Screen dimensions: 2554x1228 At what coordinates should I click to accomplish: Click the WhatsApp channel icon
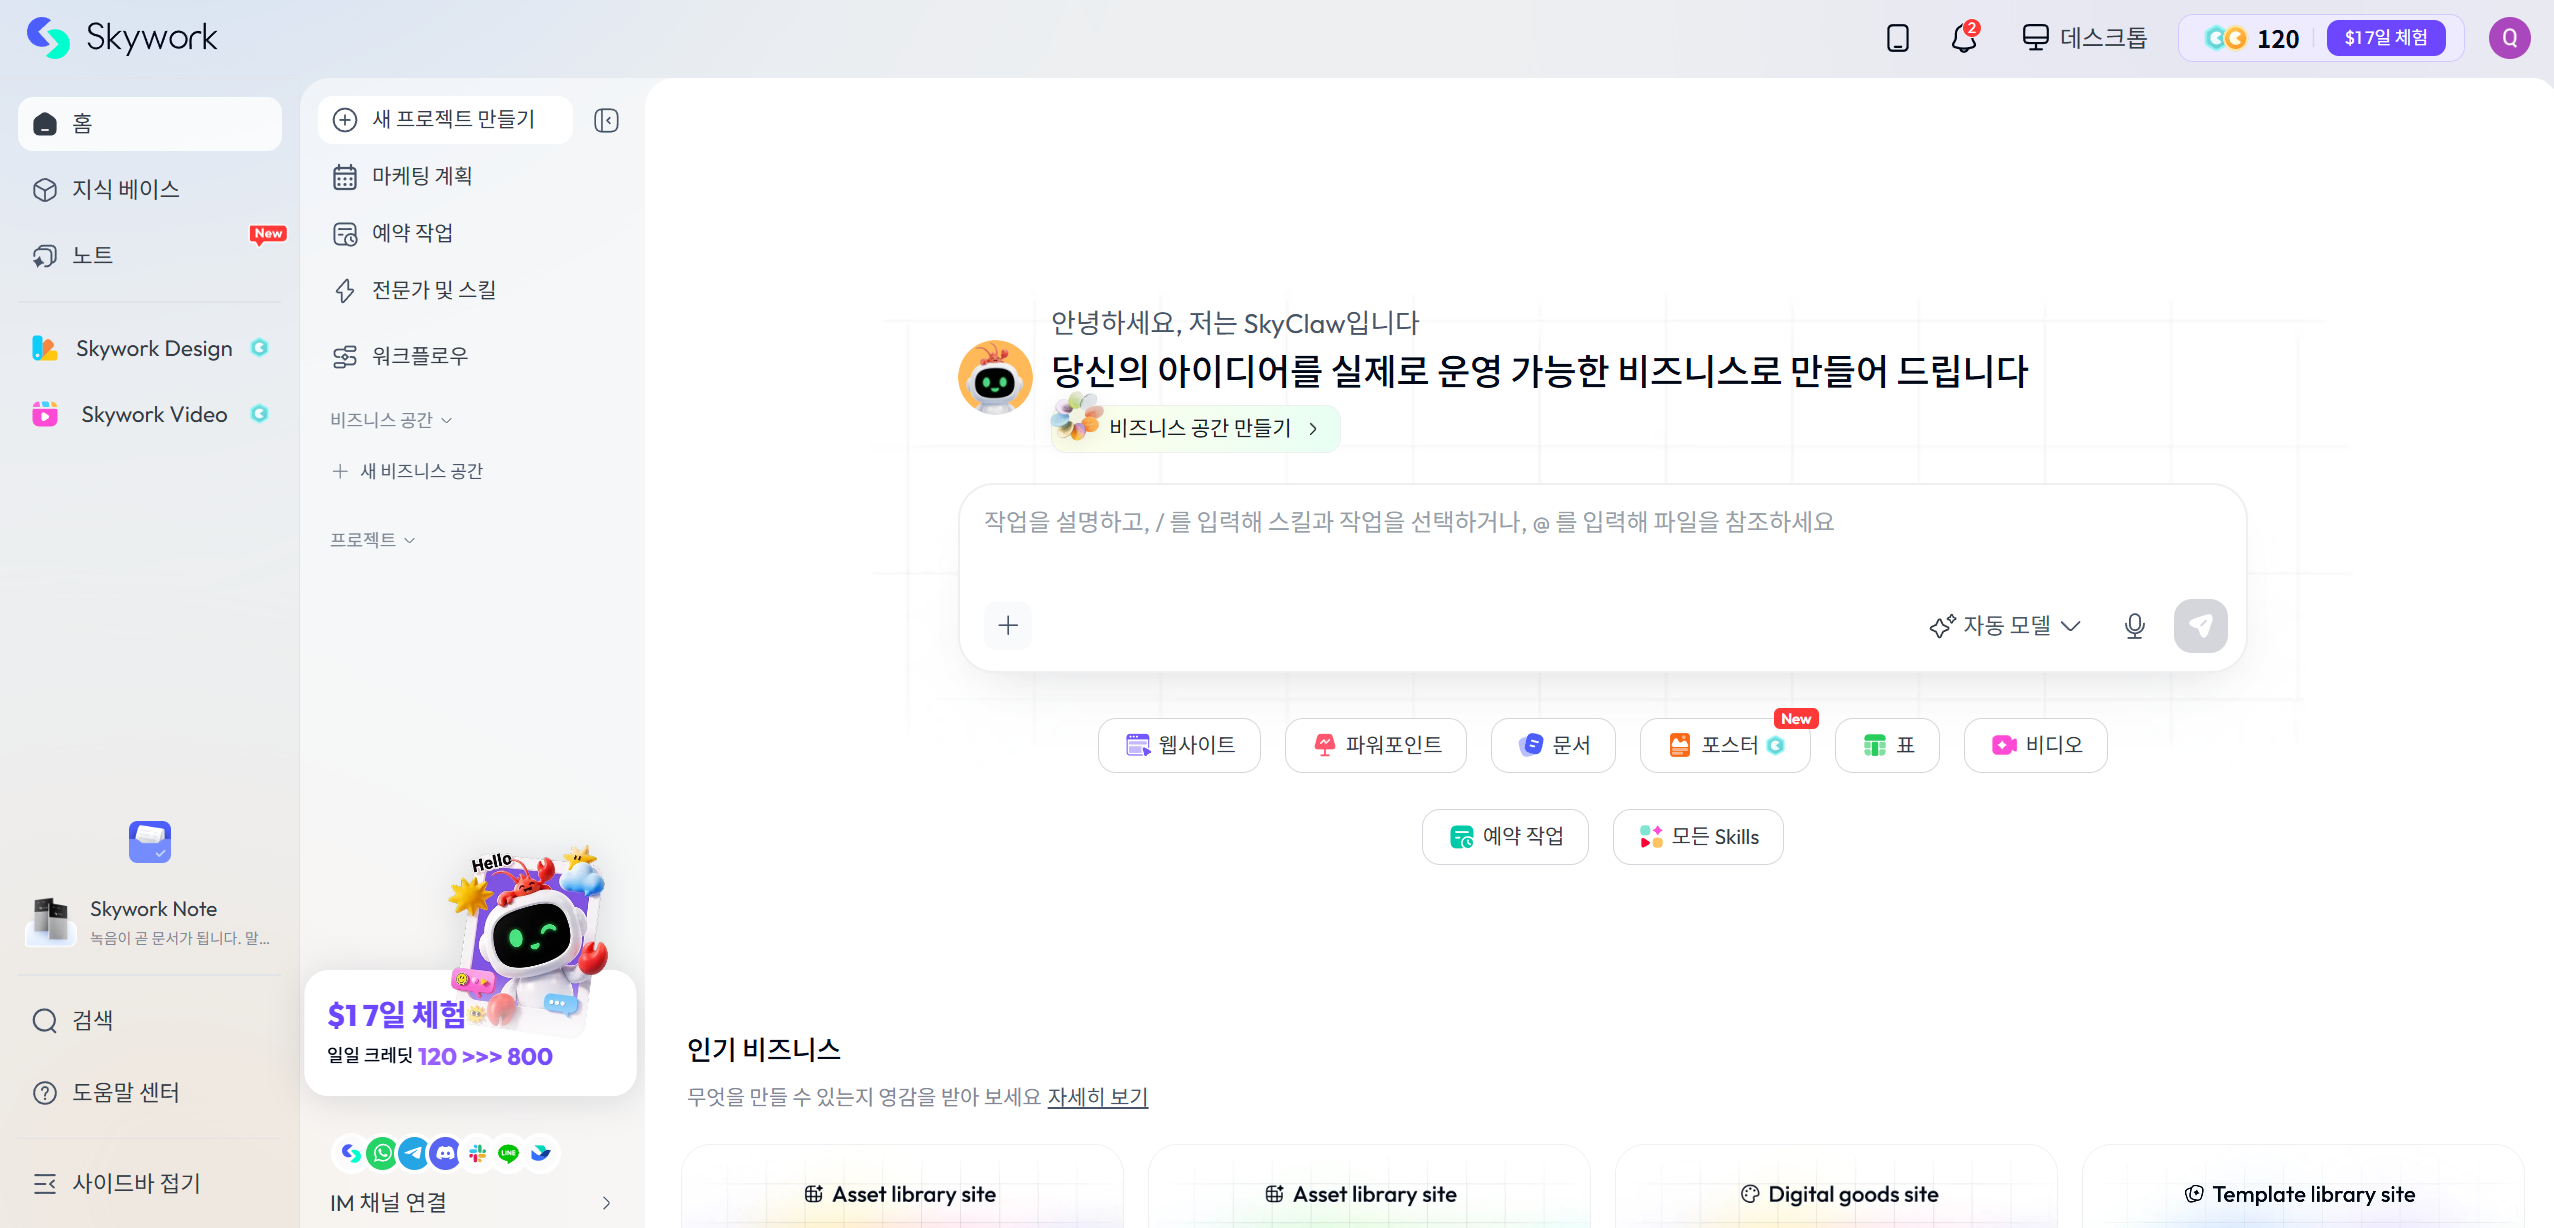[x=382, y=1154]
